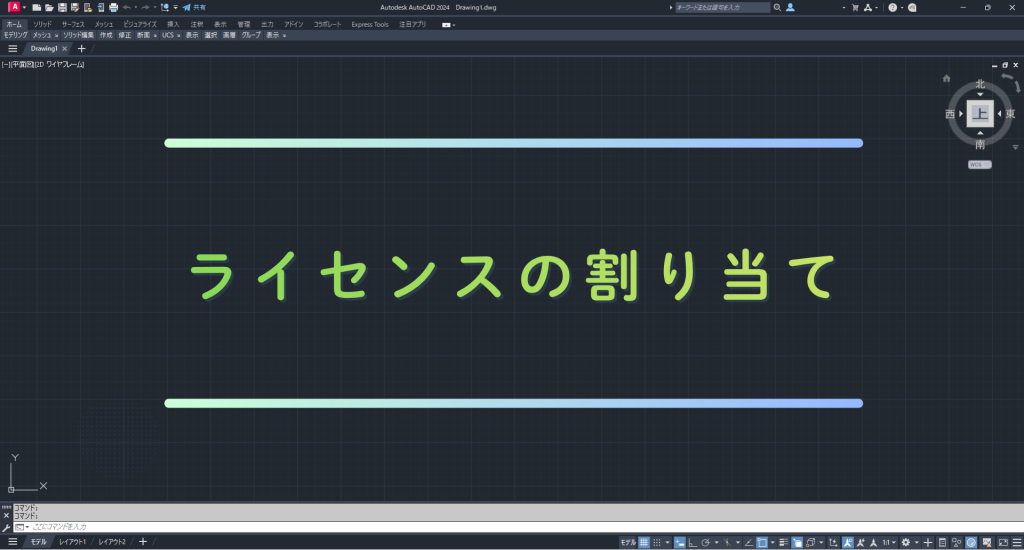The width and height of the screenshot is (1024, 550).
Task: Expand the WCS dropdown below the ViewCube
Action: (x=979, y=164)
